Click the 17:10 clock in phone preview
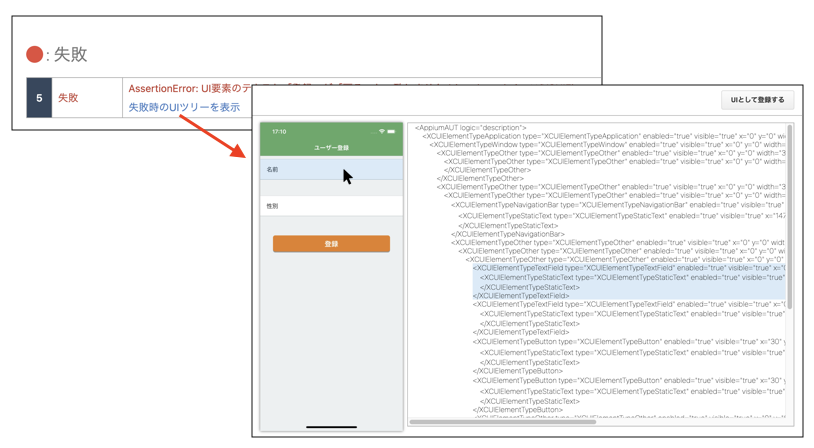 [x=279, y=131]
